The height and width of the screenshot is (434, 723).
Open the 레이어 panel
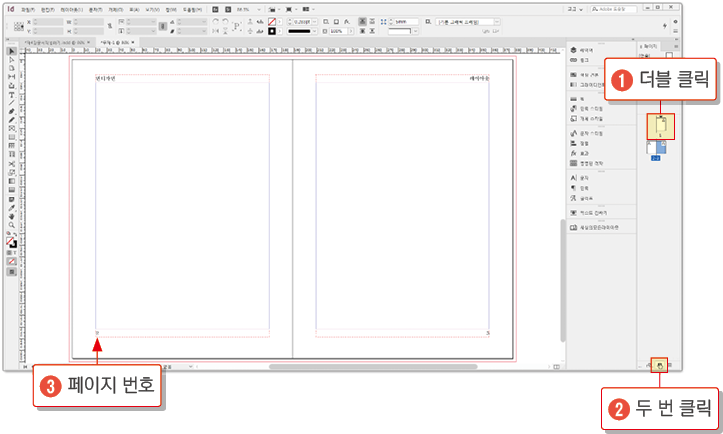click(582, 50)
